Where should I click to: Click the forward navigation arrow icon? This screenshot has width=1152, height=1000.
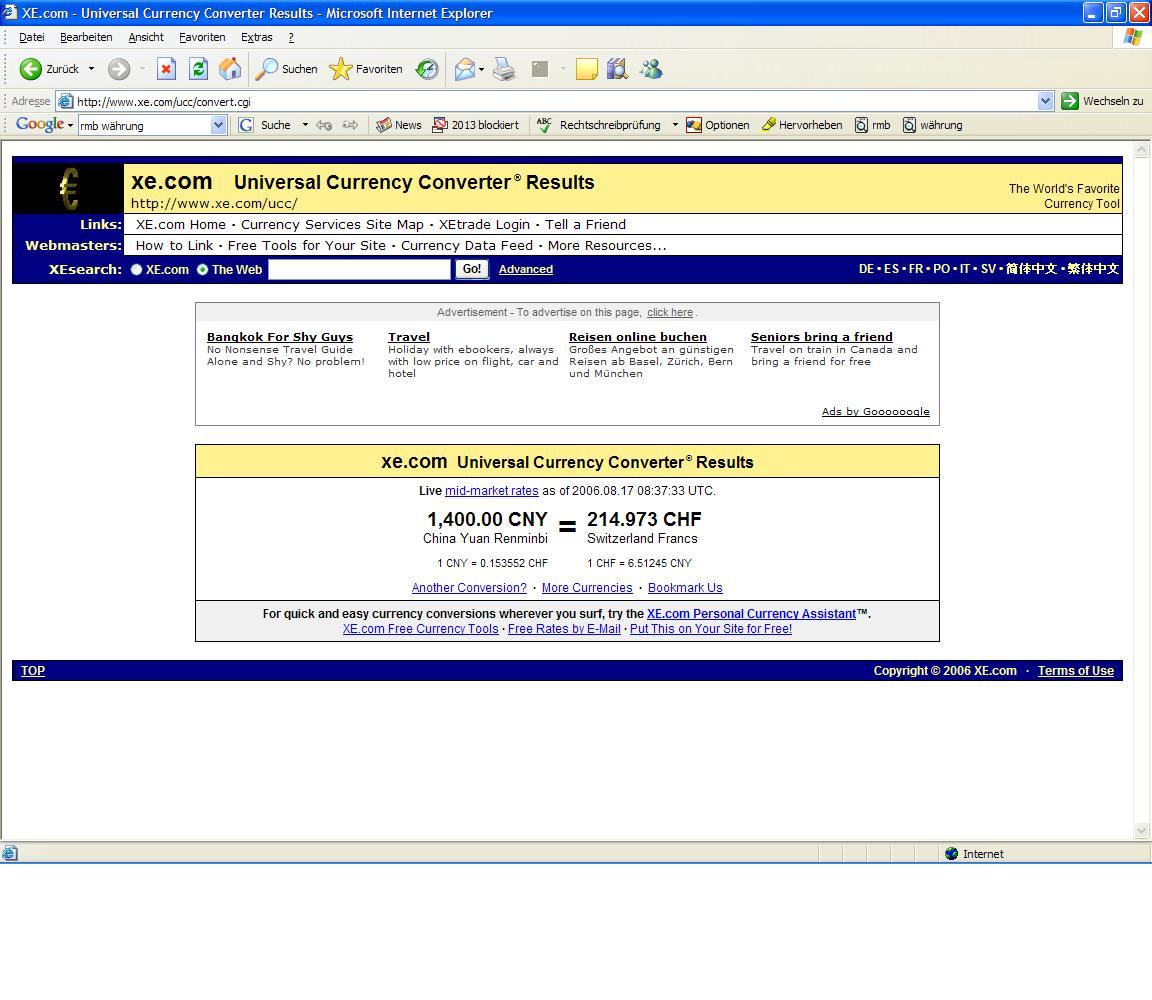(119, 69)
